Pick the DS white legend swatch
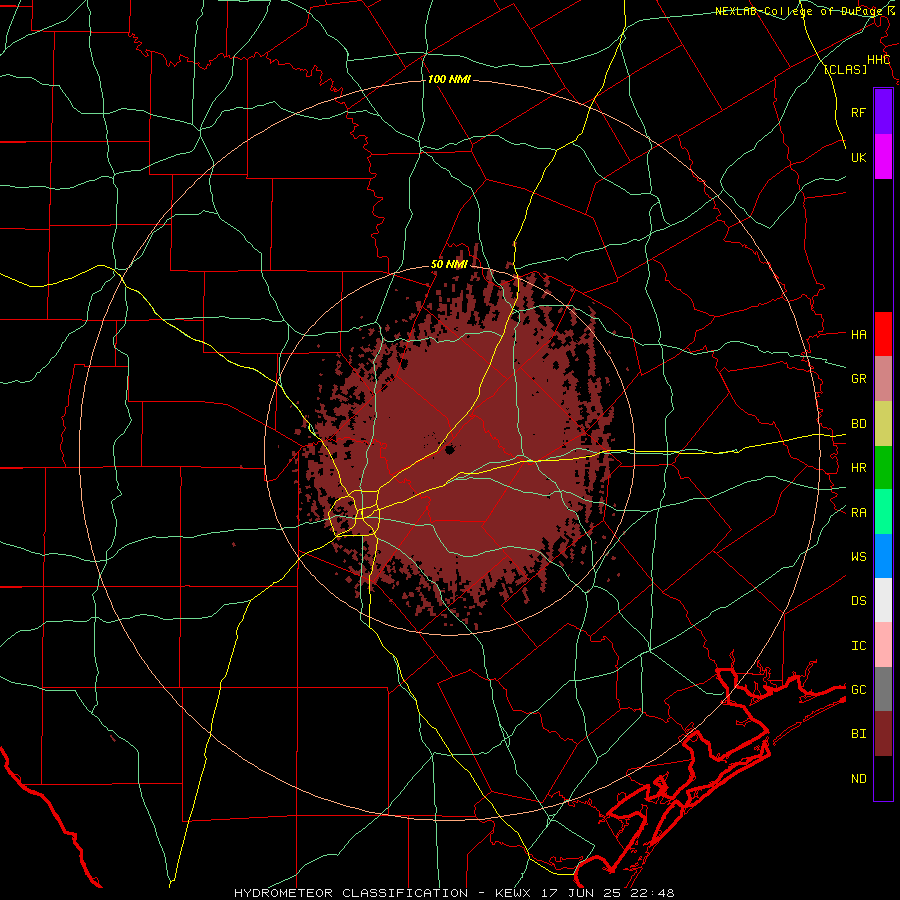This screenshot has height=900, width=900. pyautogui.click(x=883, y=600)
